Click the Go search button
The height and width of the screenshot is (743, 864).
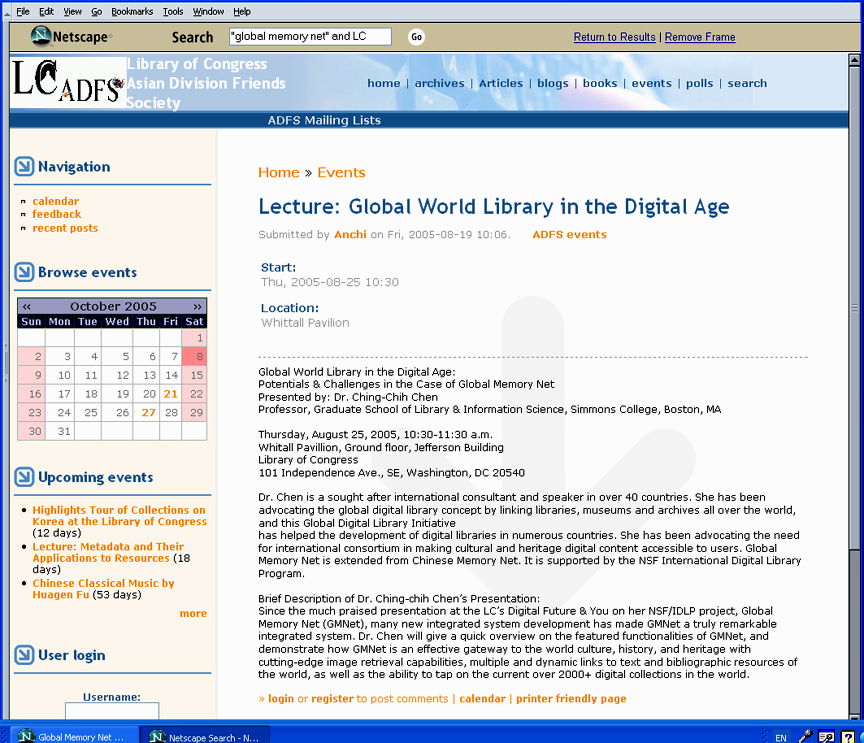coord(417,37)
